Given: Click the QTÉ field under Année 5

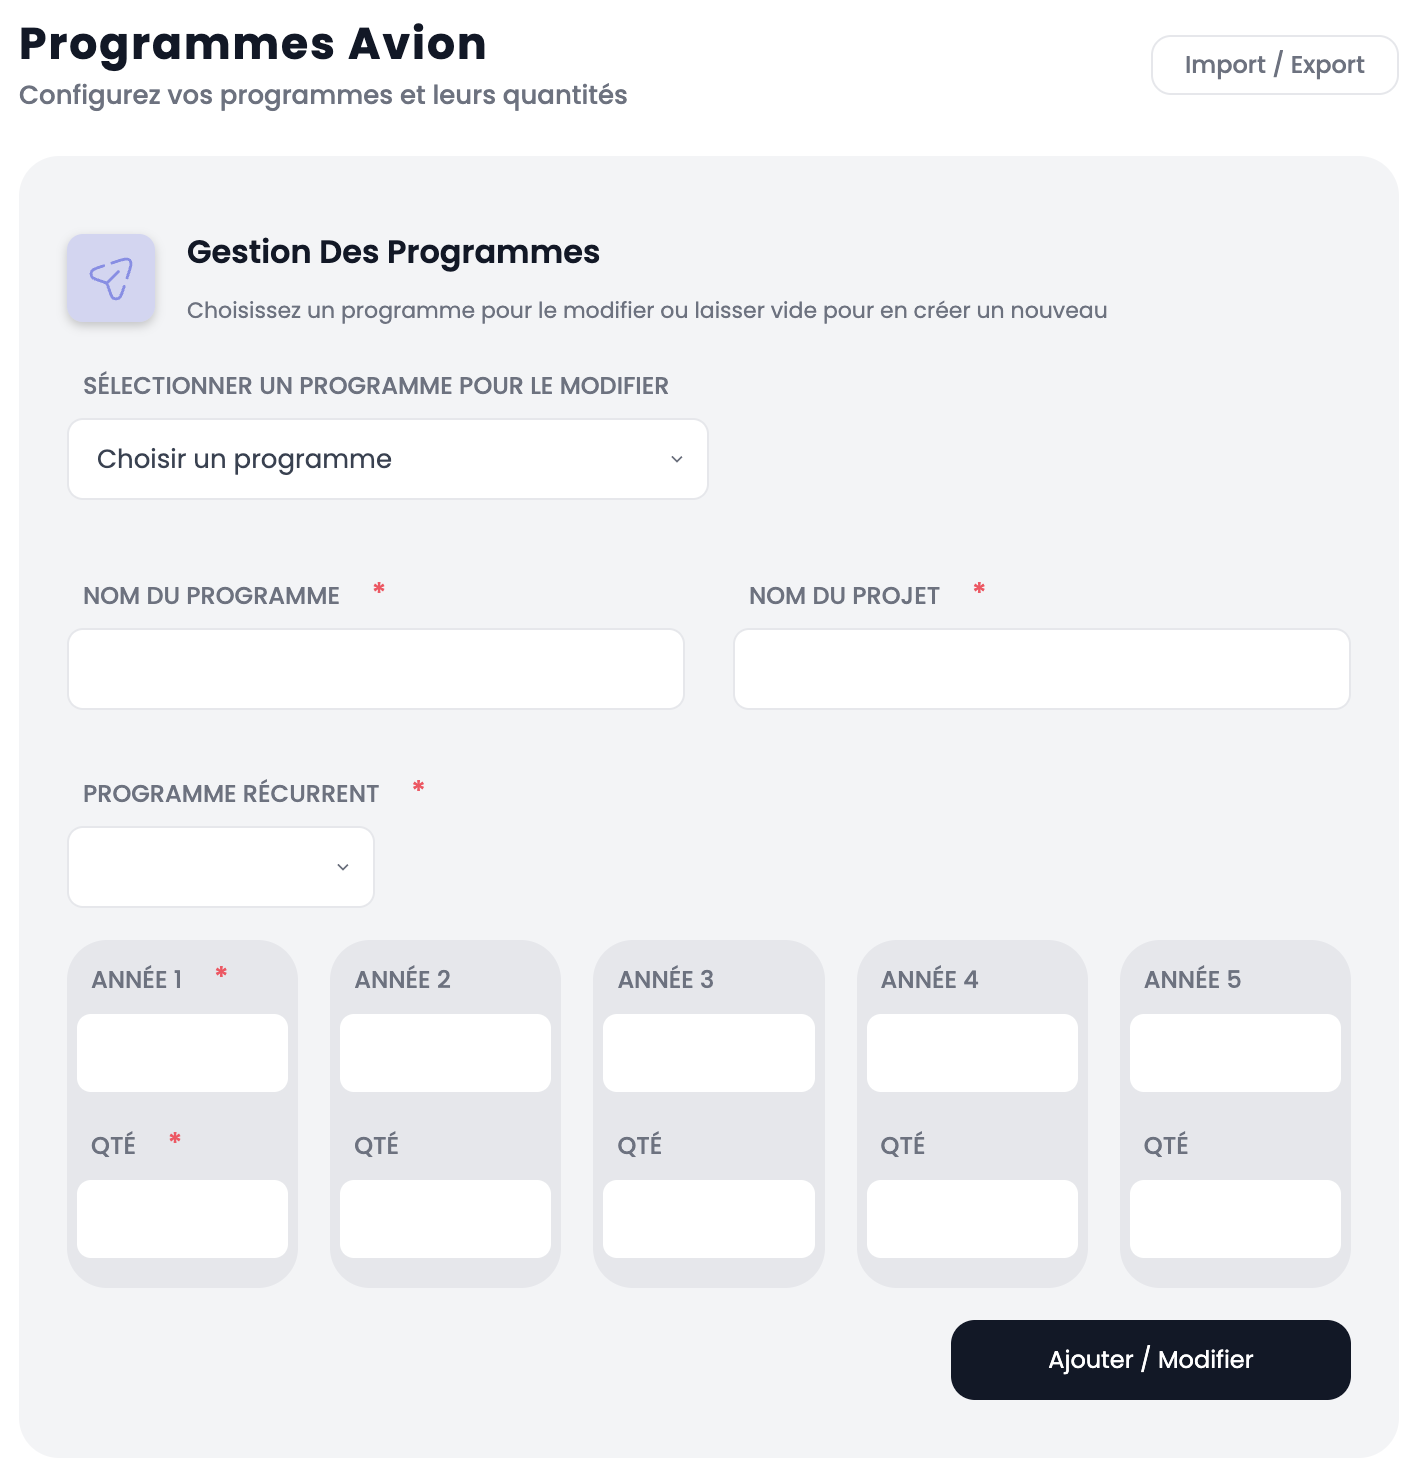Looking at the screenshot, I should point(1235,1219).
